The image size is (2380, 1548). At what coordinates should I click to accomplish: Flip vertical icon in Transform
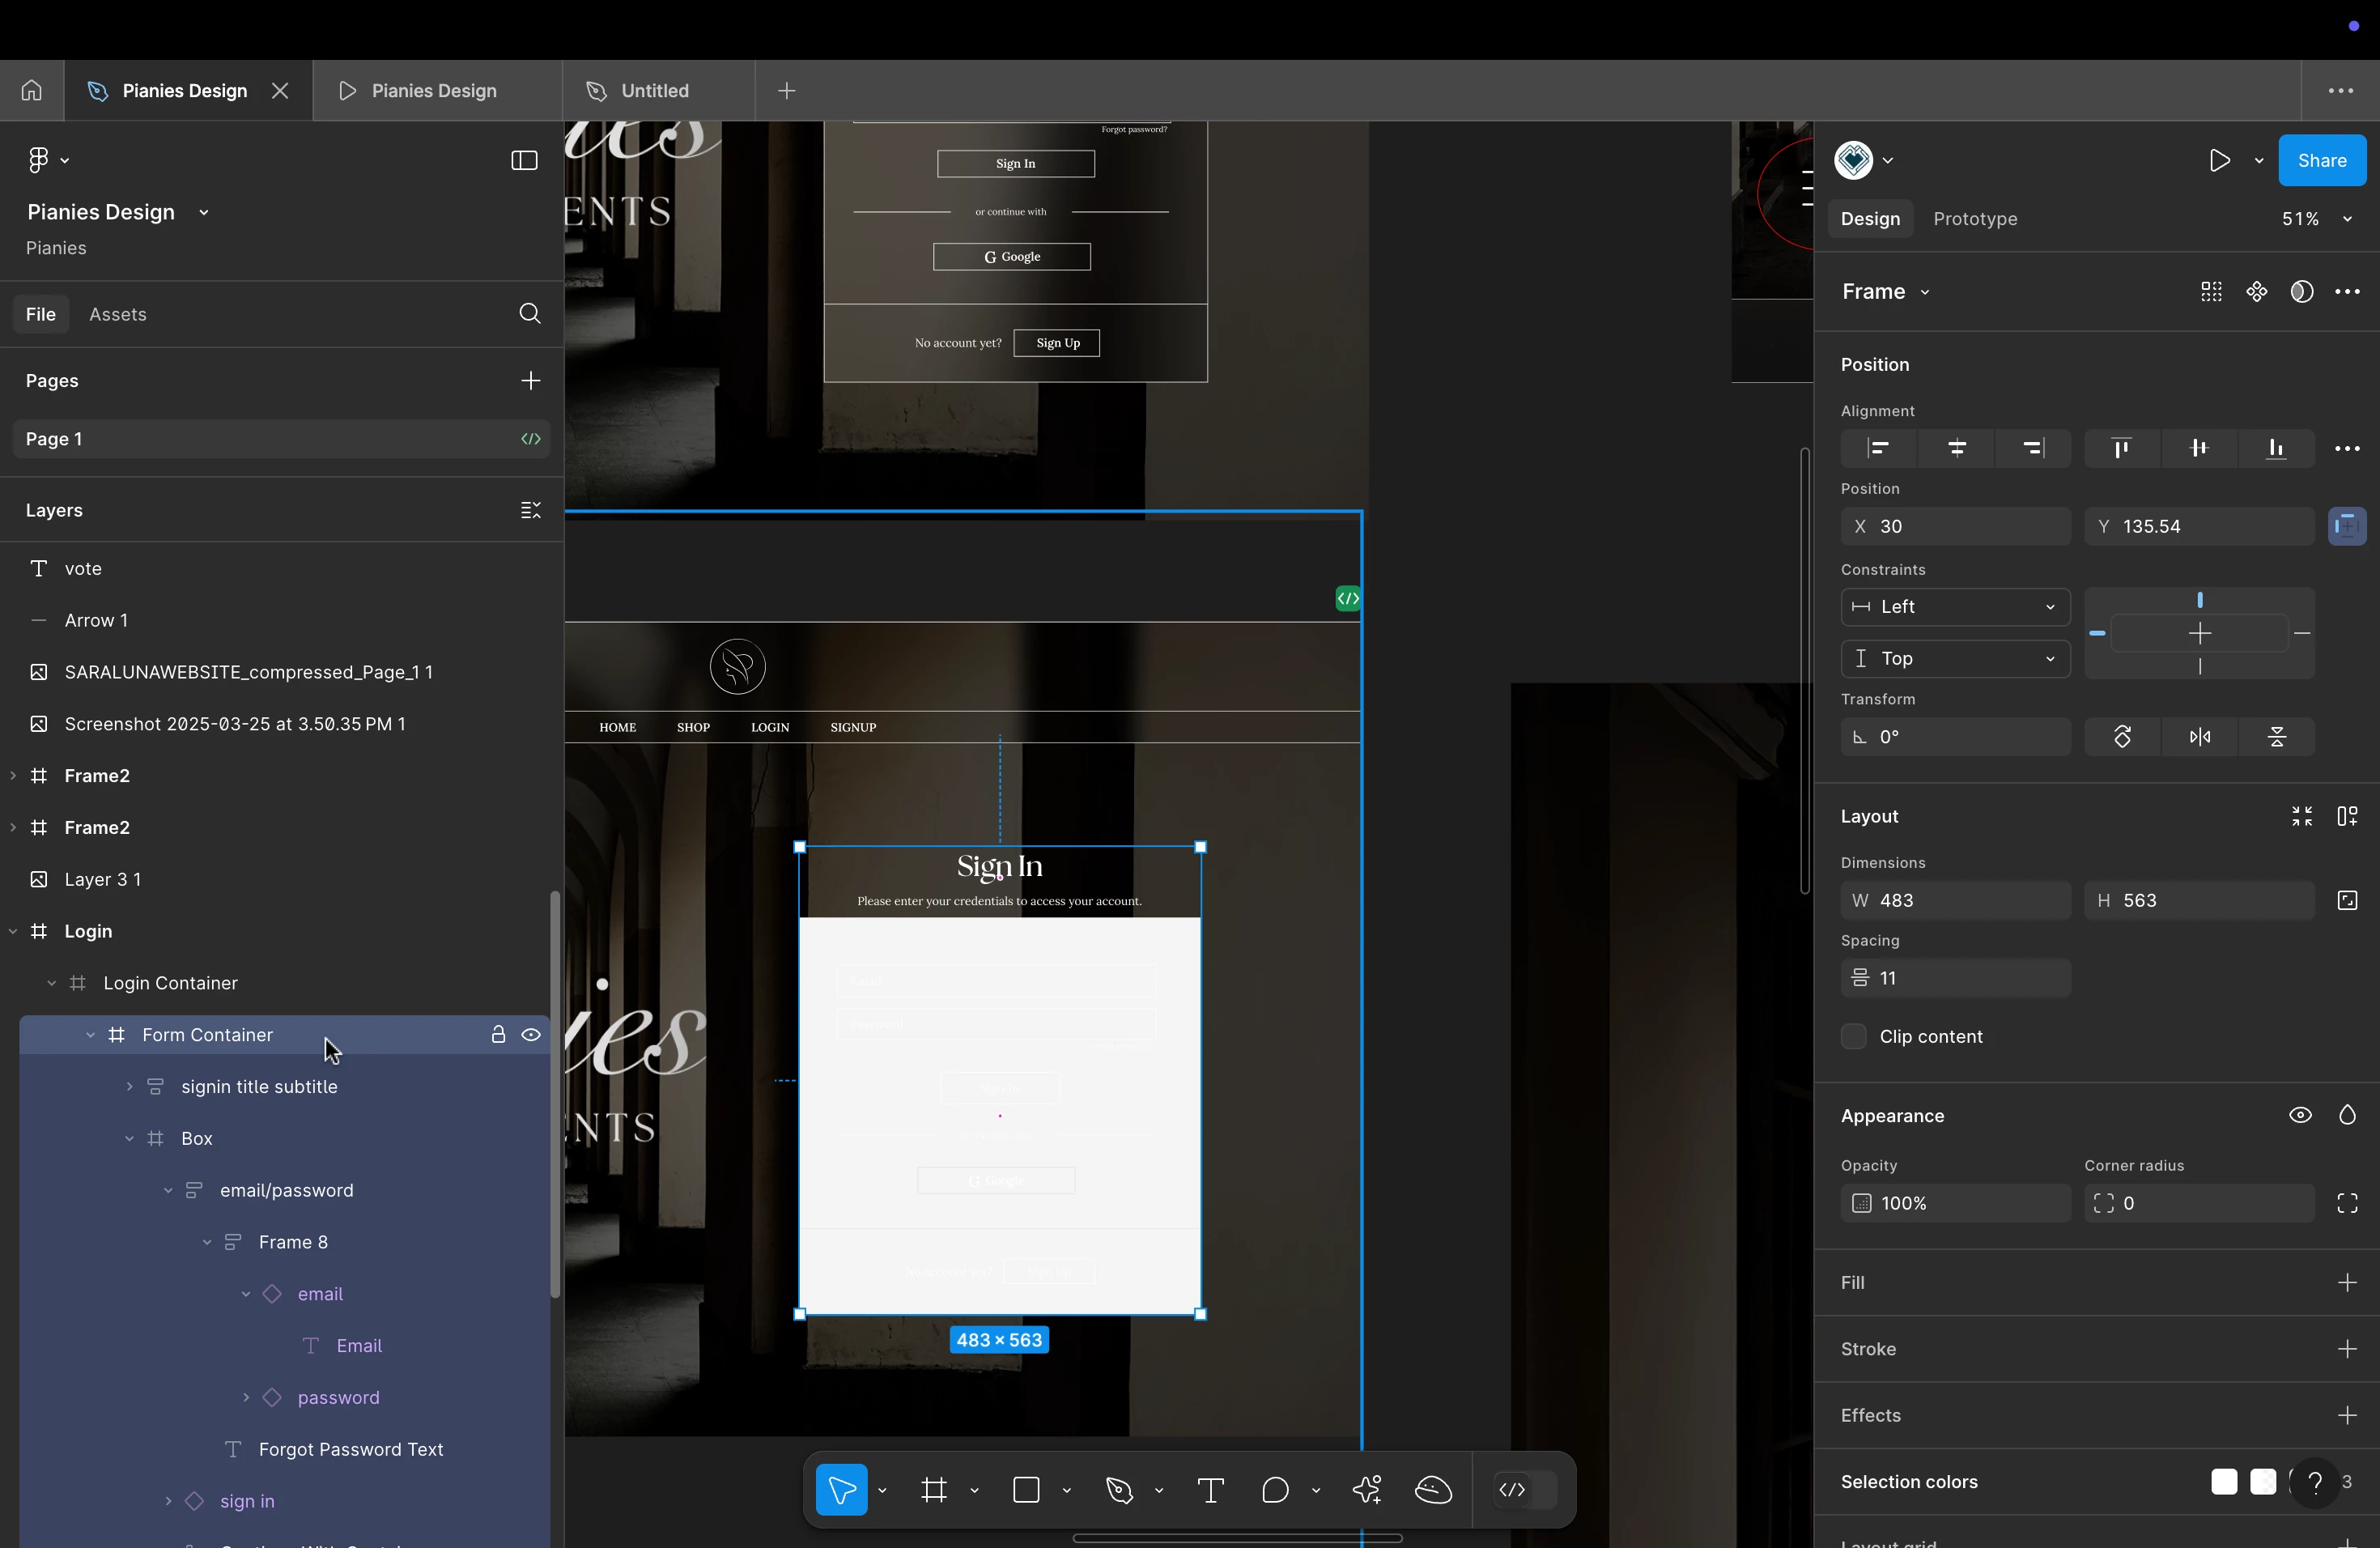2277,737
